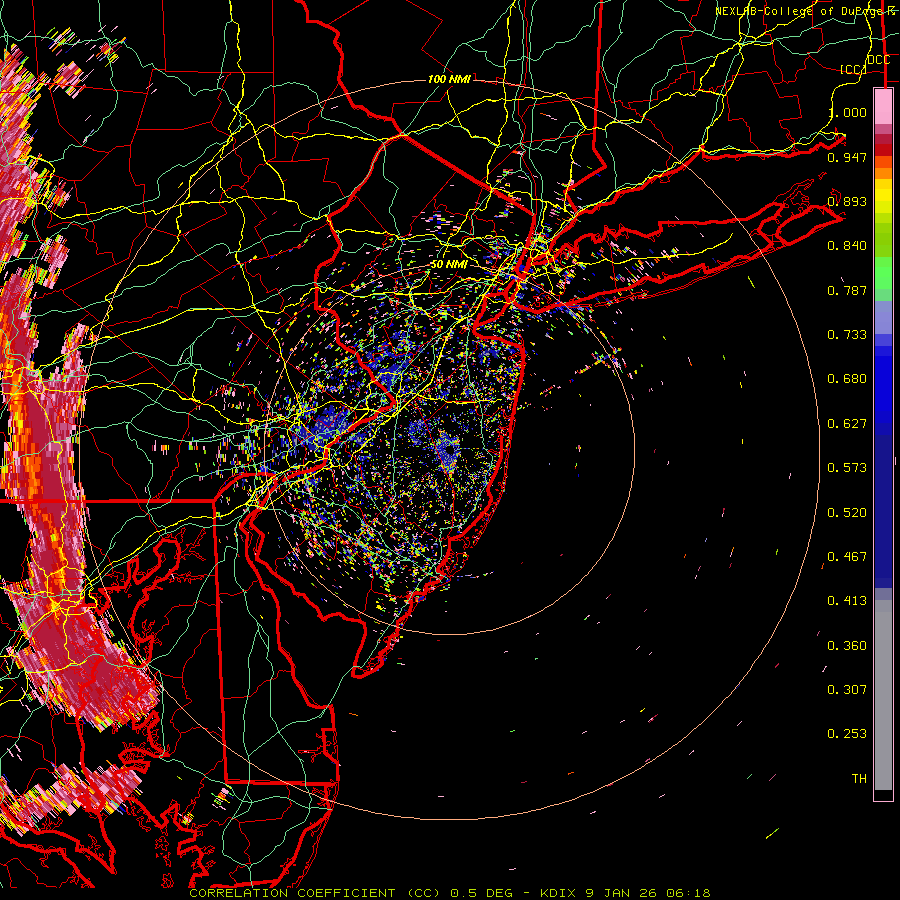This screenshot has height=900, width=900.
Task: Click the 06:18 timestamp in caption
Action: coord(688,893)
